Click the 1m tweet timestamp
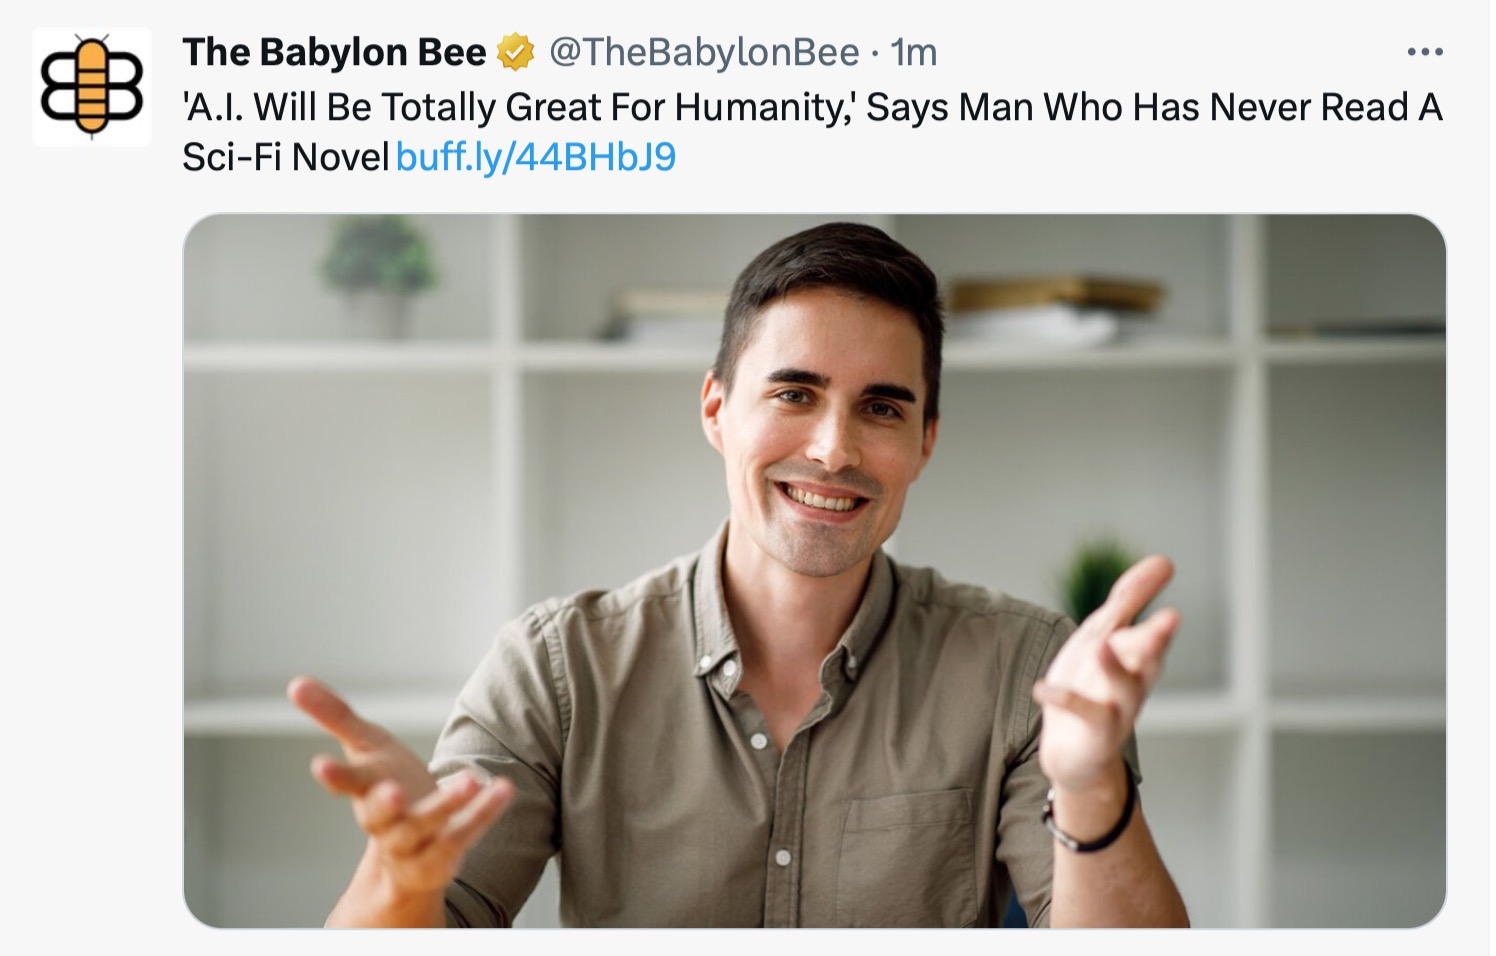 [914, 52]
